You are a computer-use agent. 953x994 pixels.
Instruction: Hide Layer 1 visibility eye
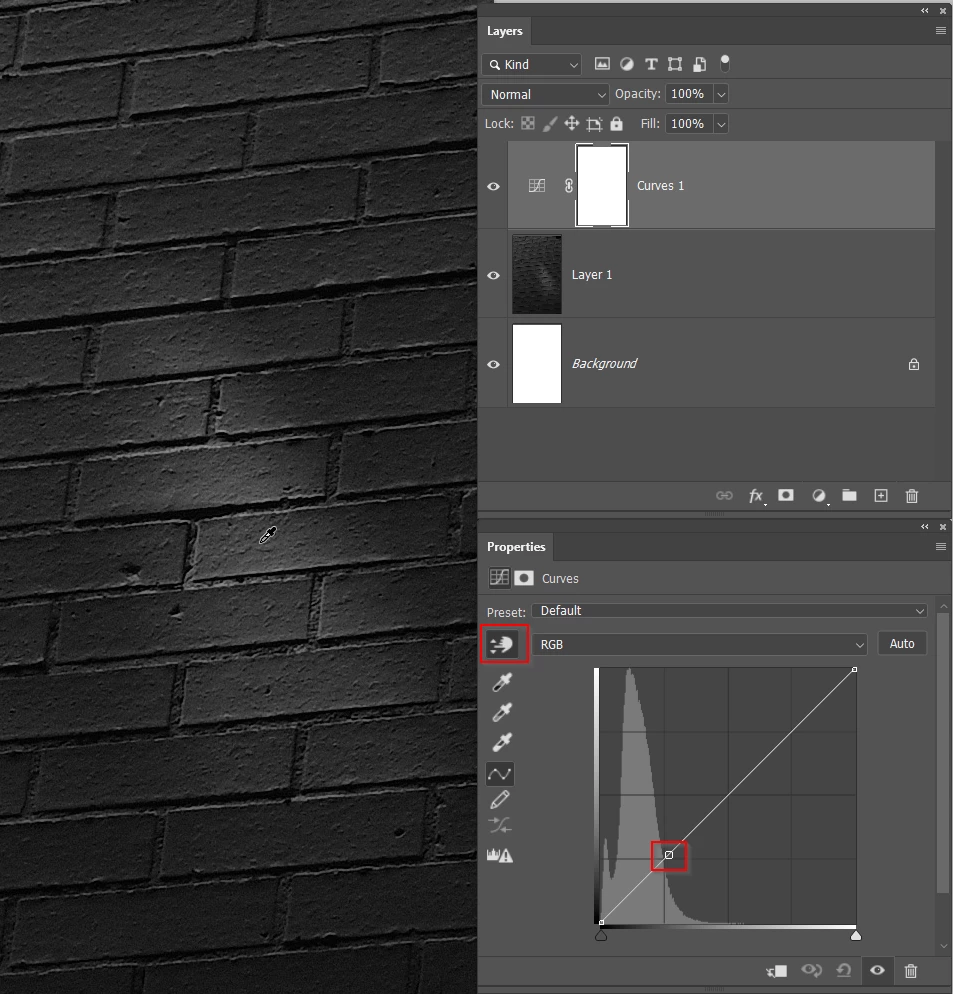click(x=493, y=275)
